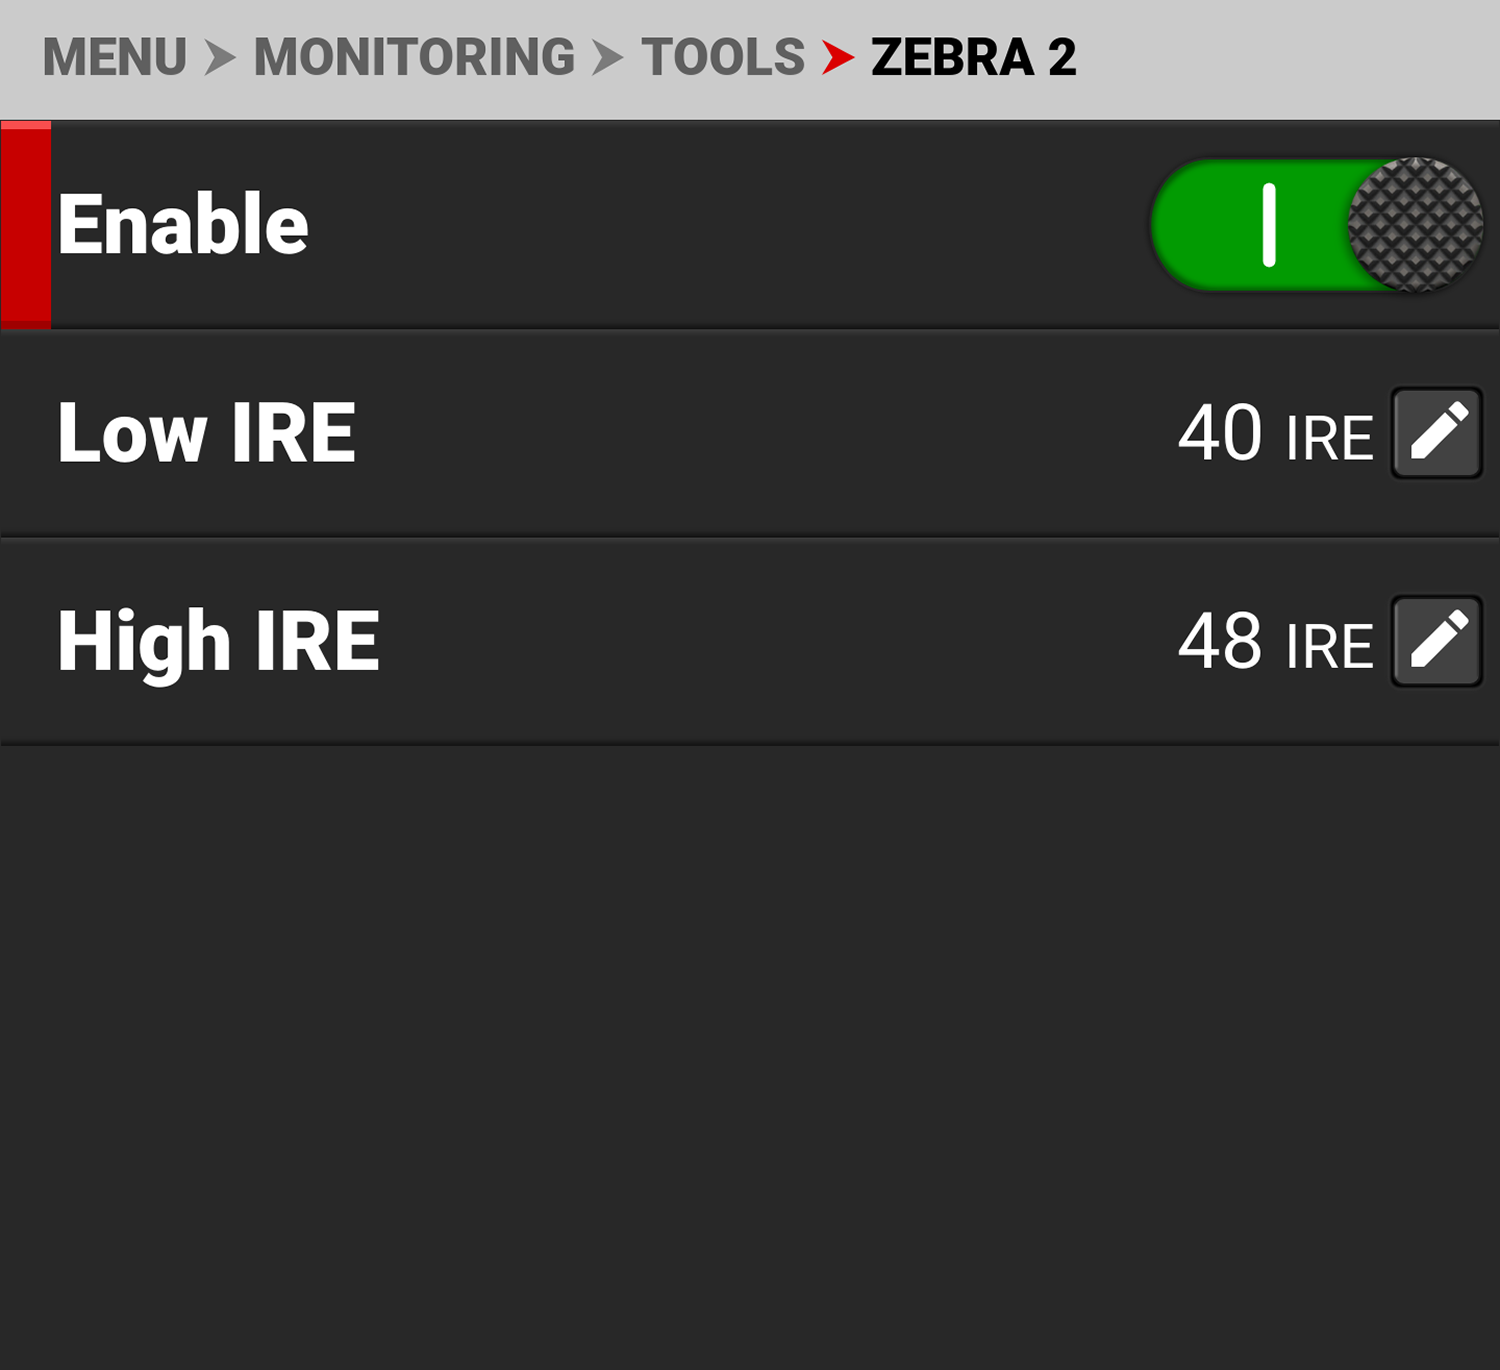
Task: Click the red arrow before ZEBRA 2
Action: pyautogui.click(x=838, y=57)
